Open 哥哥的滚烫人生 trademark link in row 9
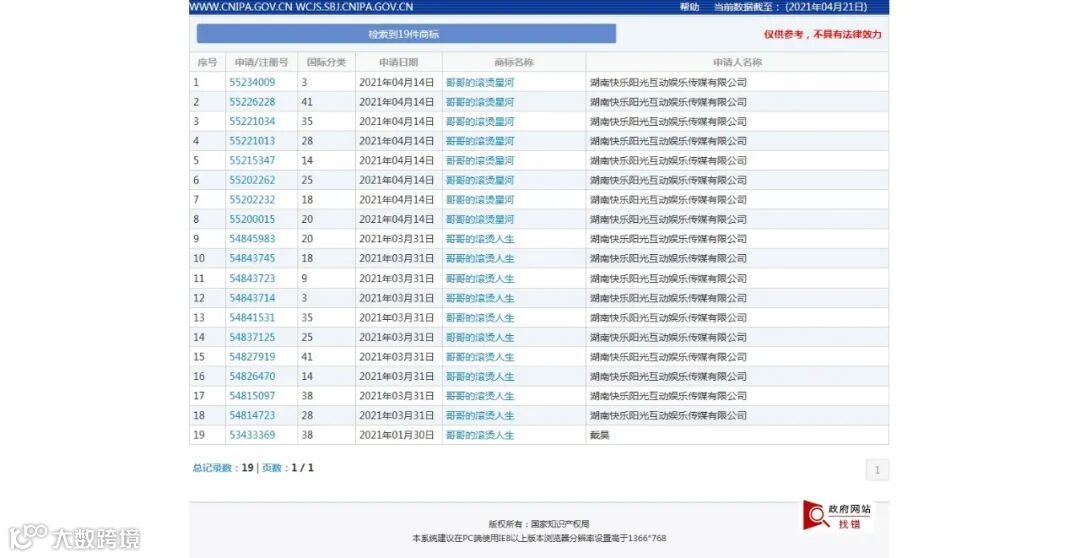Viewport: 1080px width, 558px height. click(x=480, y=239)
